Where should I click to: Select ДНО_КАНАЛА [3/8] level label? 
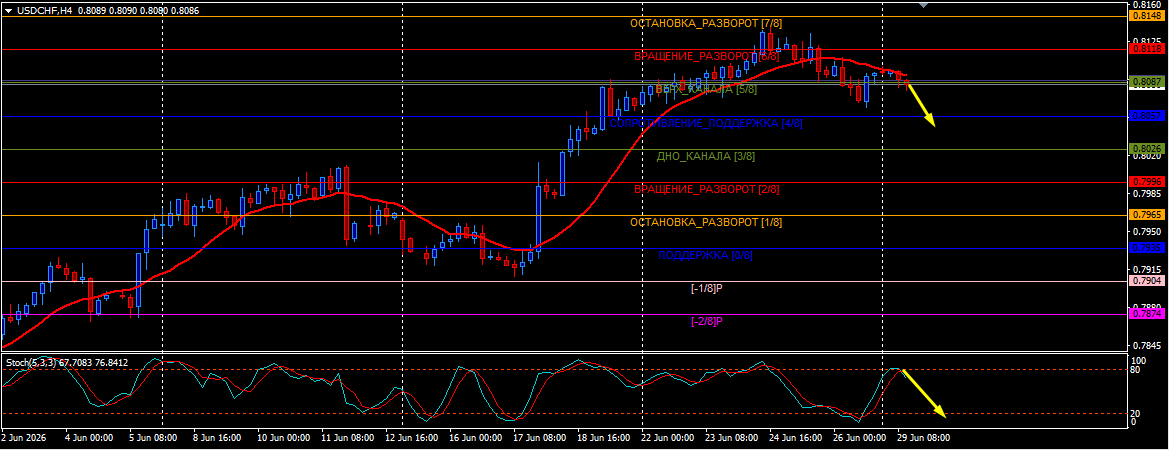pyautogui.click(x=706, y=156)
